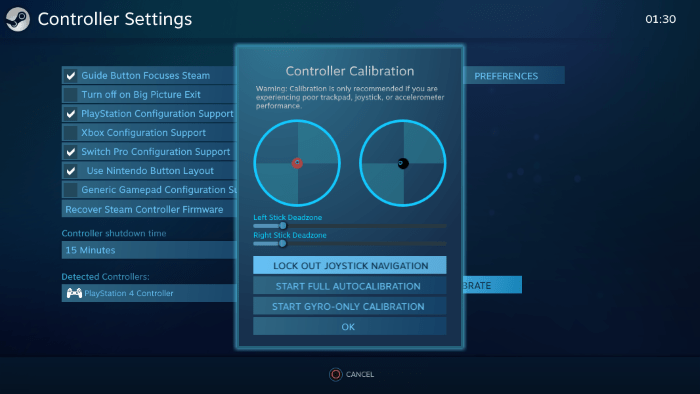Click the Steam logo icon
Viewport: 700px width, 394px height.
click(18, 19)
